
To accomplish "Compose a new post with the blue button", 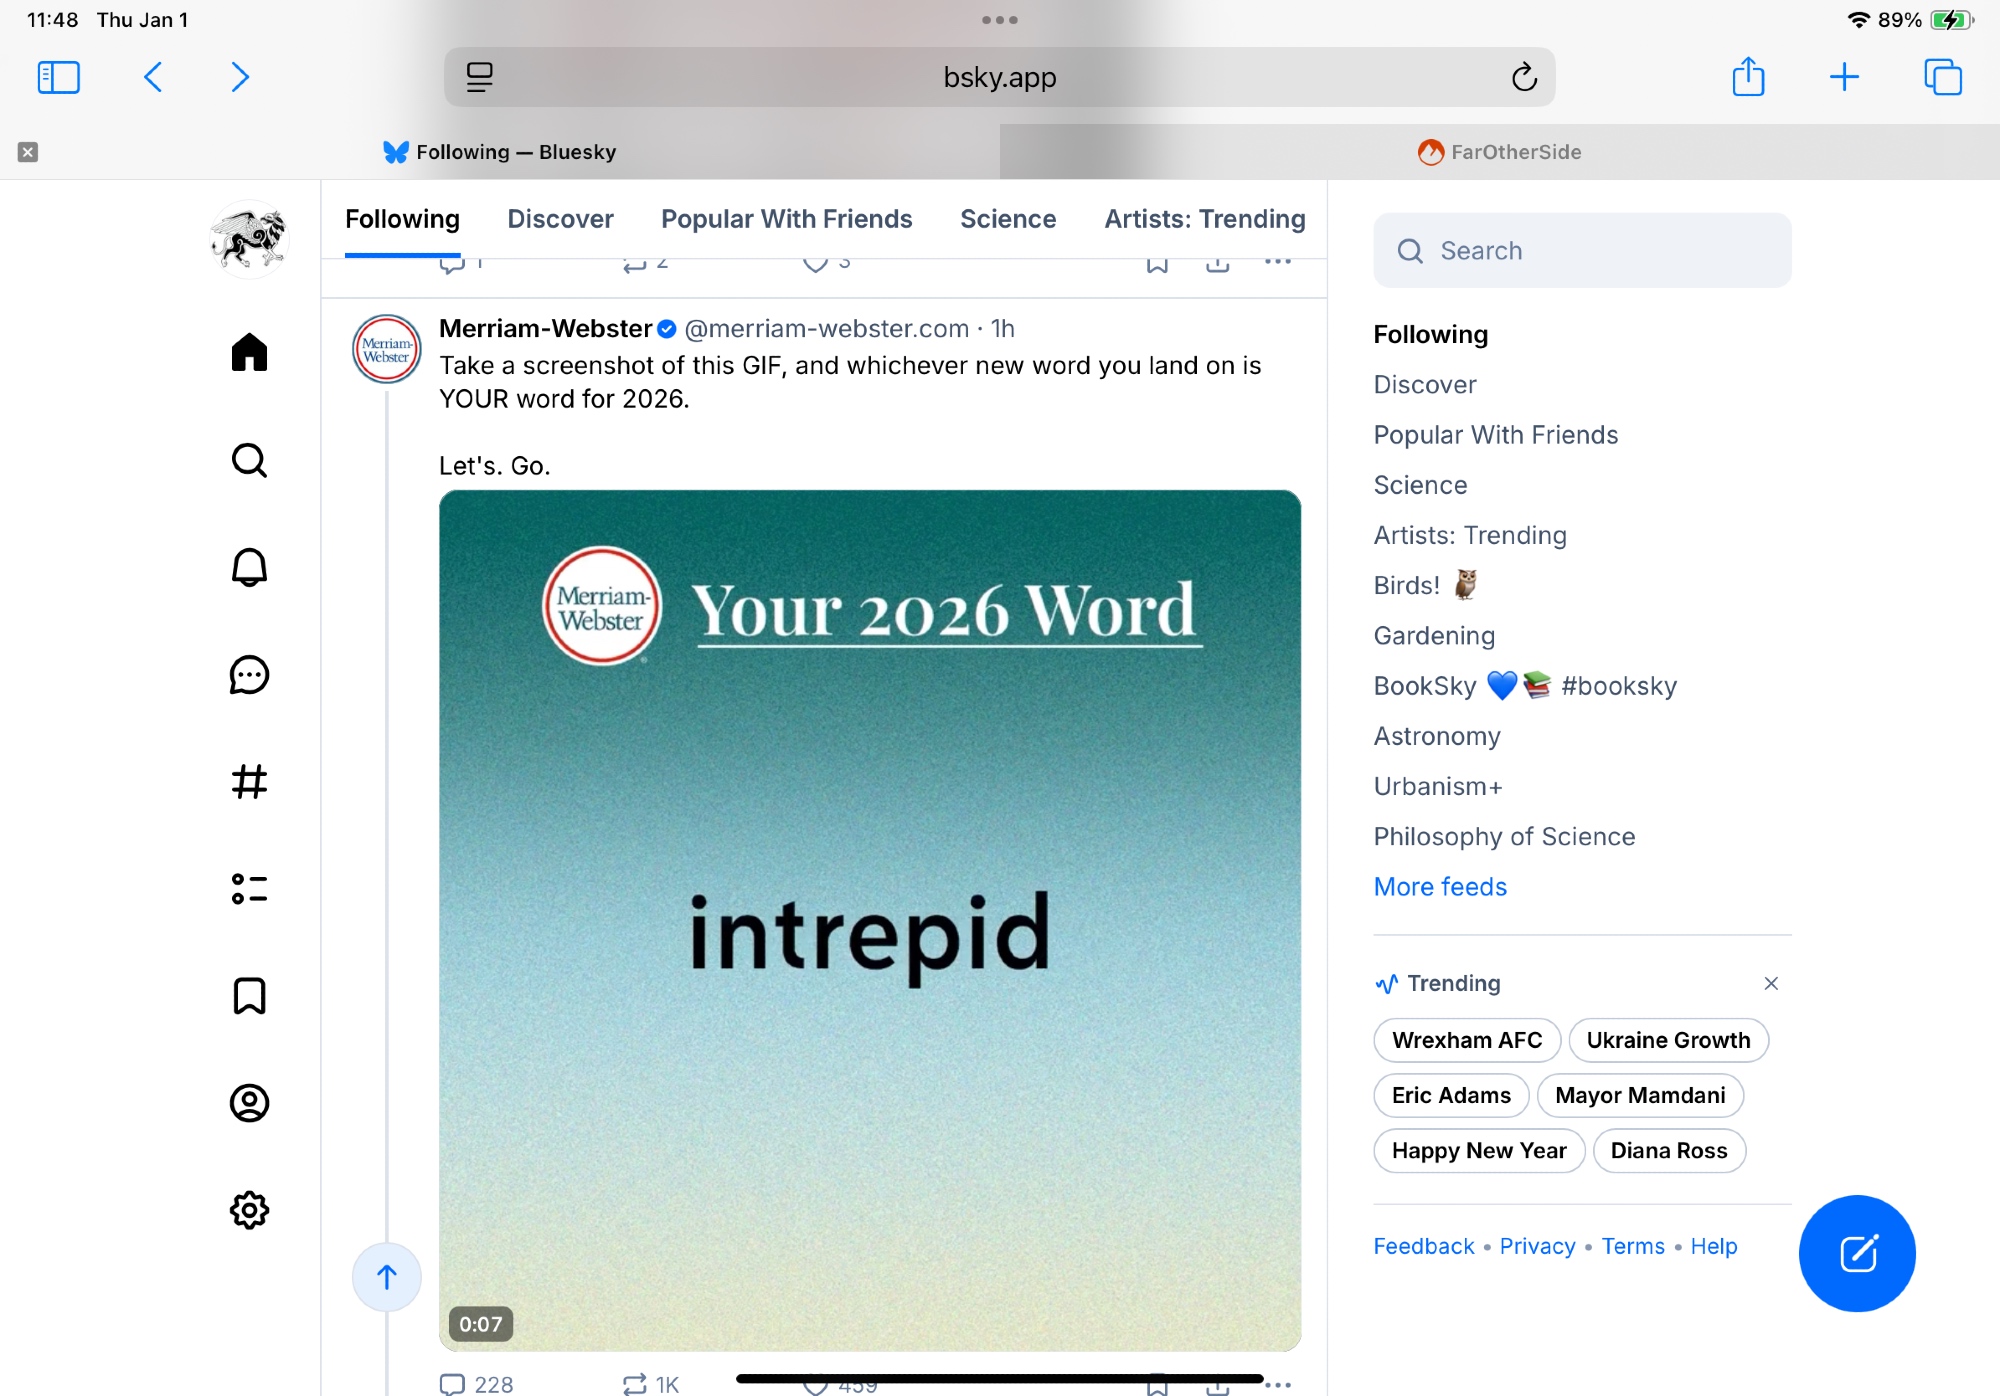I will [x=1857, y=1253].
